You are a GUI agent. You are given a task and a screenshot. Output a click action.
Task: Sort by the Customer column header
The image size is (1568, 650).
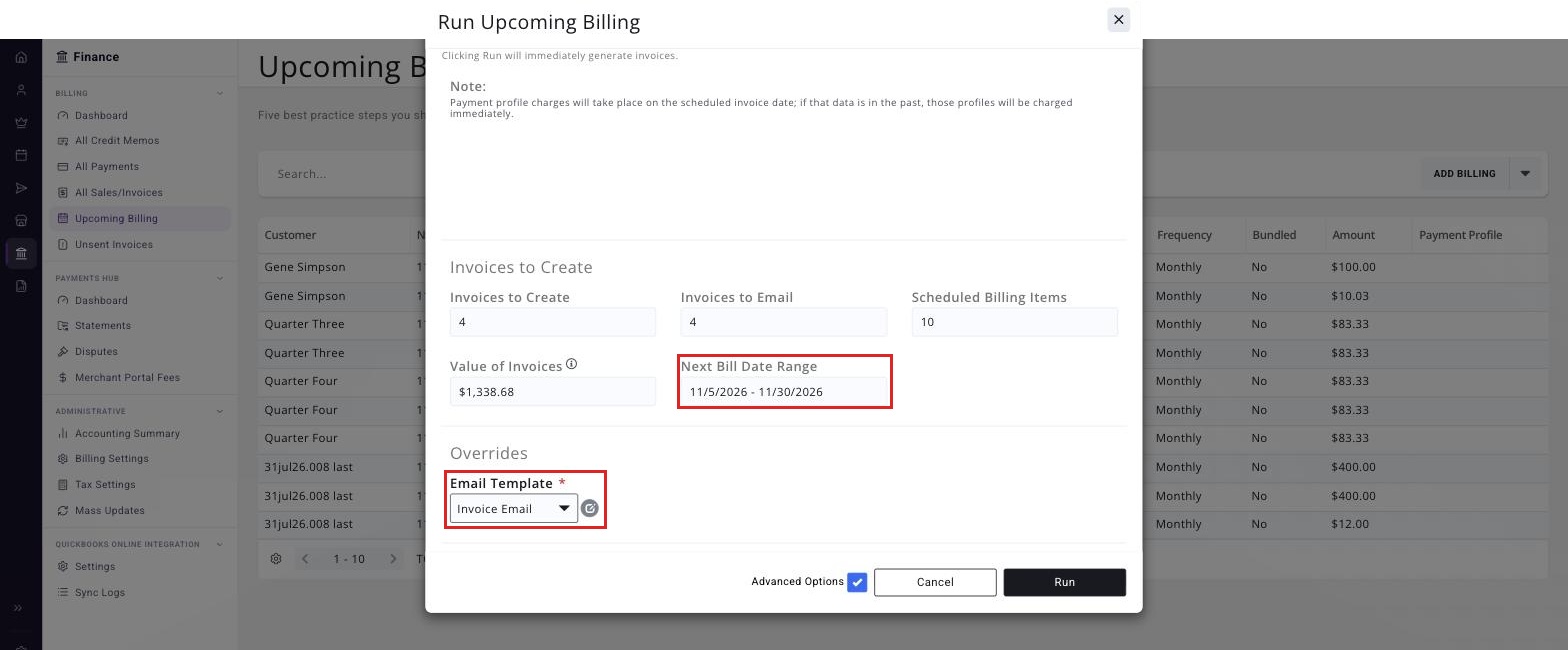290,235
